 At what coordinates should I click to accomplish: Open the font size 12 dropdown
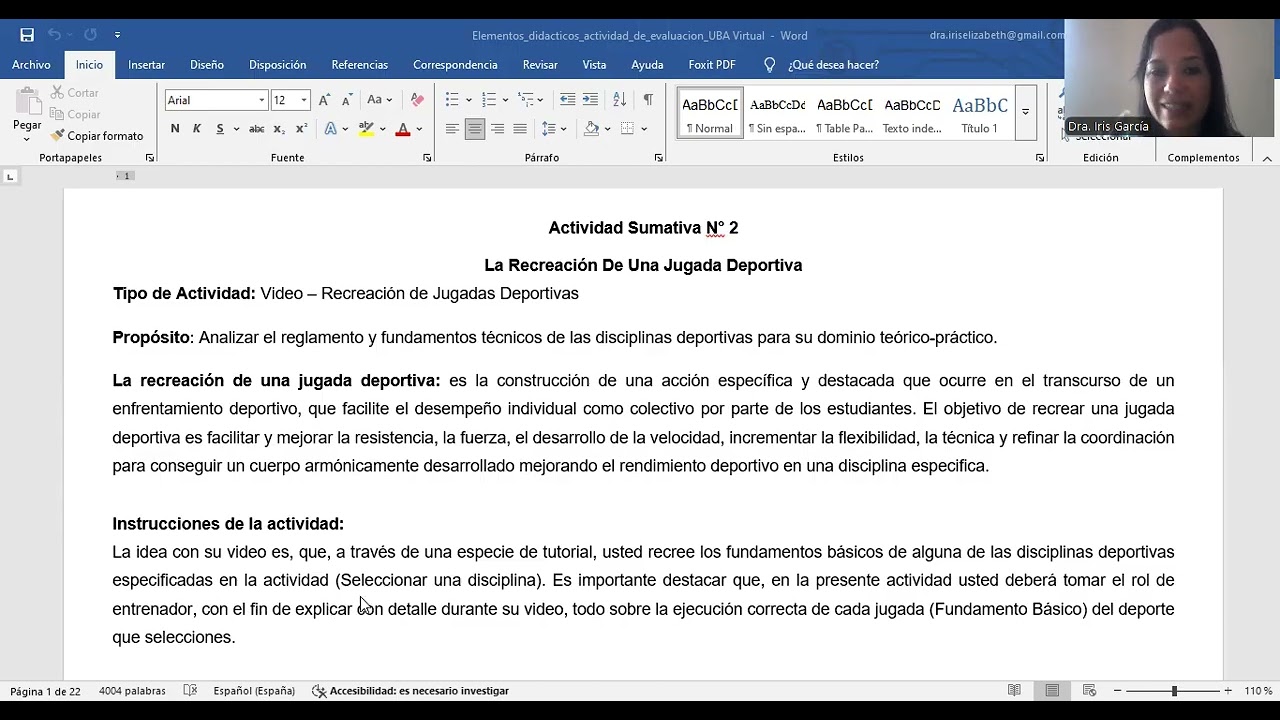(304, 100)
